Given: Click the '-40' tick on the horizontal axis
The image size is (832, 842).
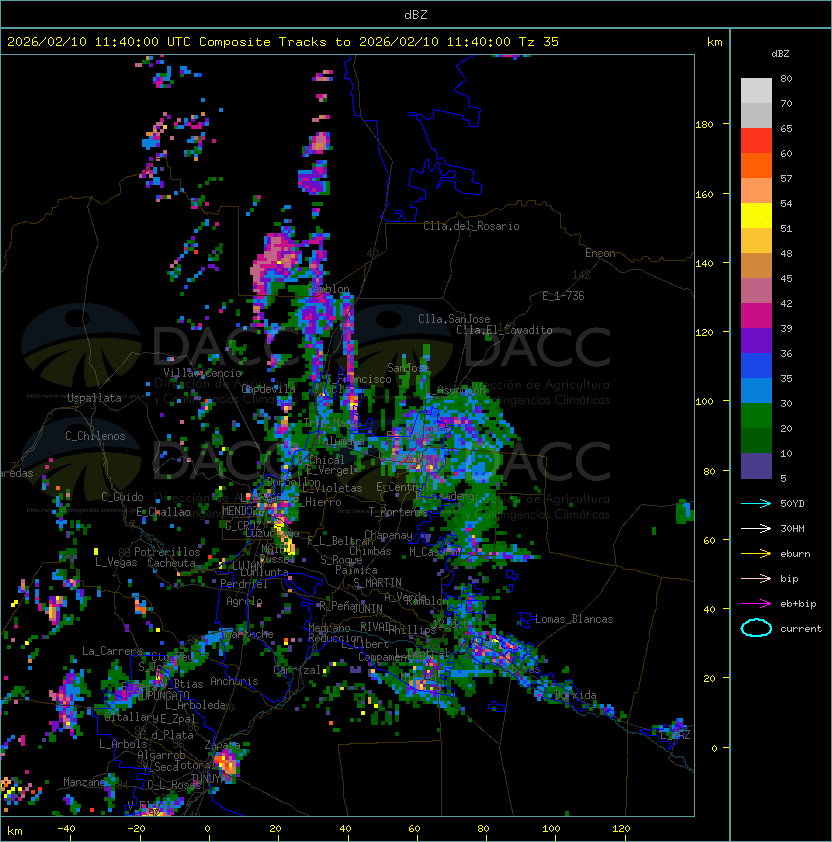Looking at the screenshot, I should pyautogui.click(x=66, y=829).
